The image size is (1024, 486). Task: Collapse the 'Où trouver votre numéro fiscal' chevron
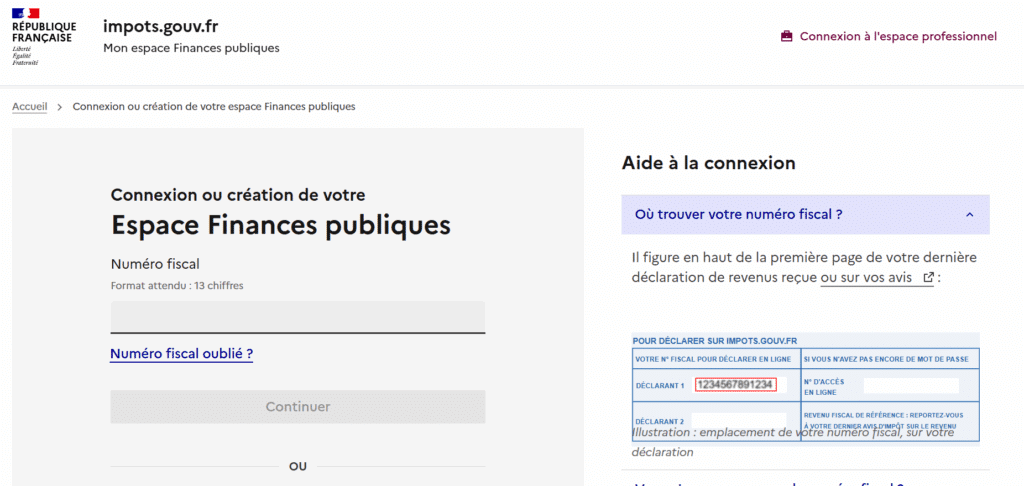[x=969, y=214]
